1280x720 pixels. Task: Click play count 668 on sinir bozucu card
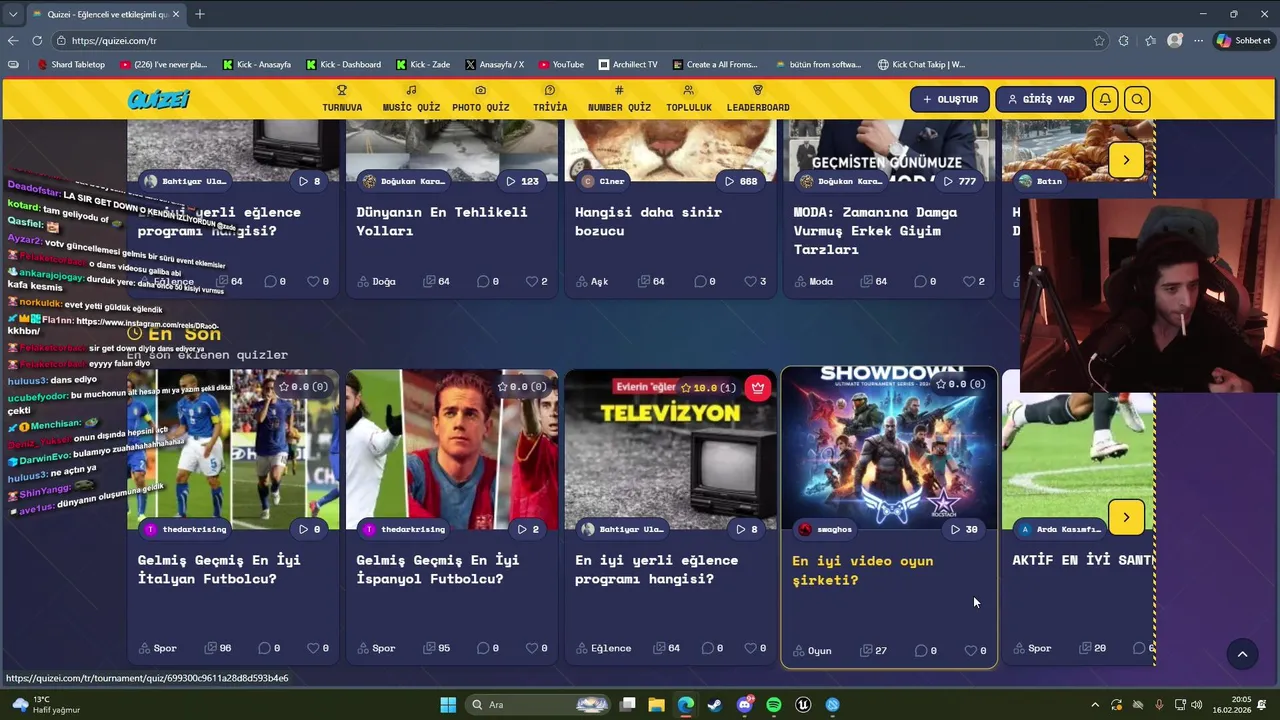[x=741, y=181]
